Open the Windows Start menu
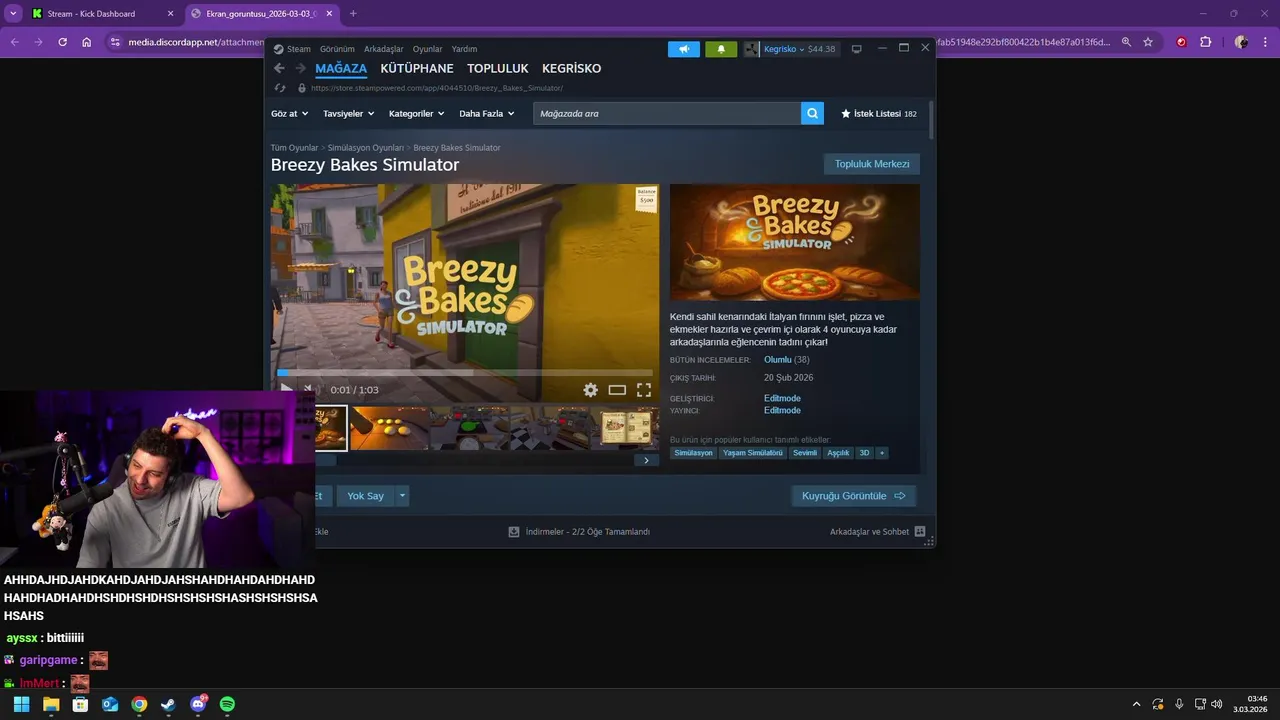Screen dimensions: 1280x720 (21, 704)
